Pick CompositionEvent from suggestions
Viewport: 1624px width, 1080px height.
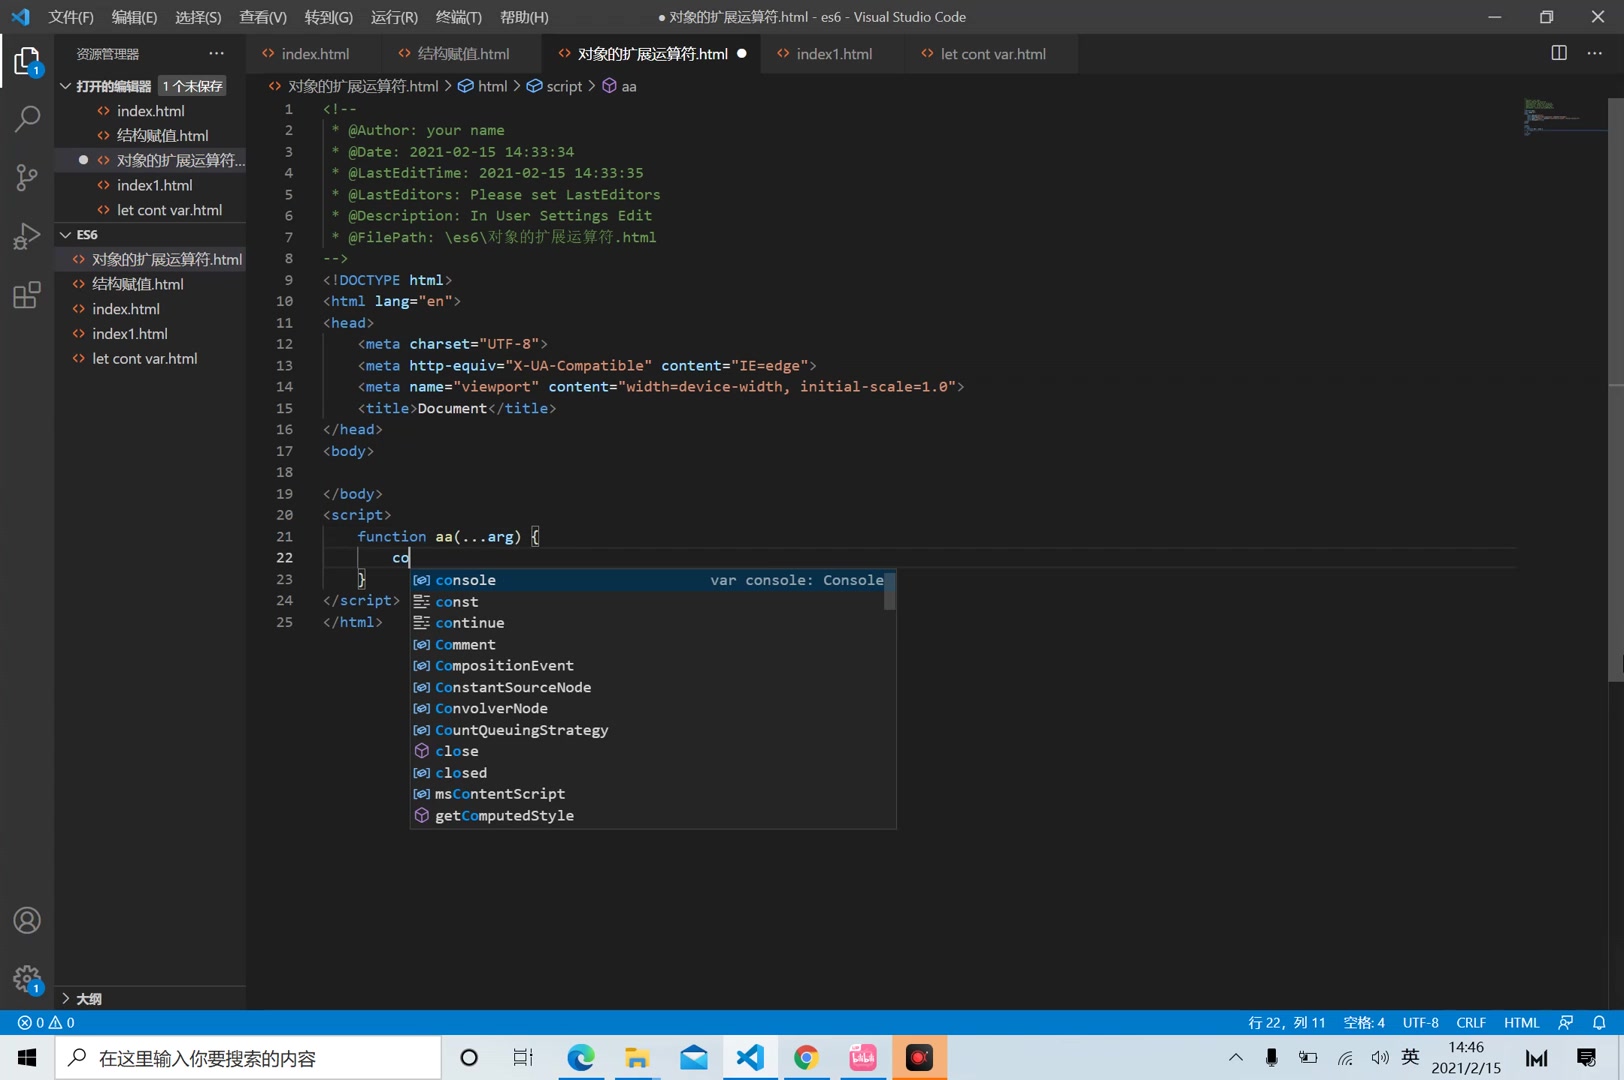[648, 665]
